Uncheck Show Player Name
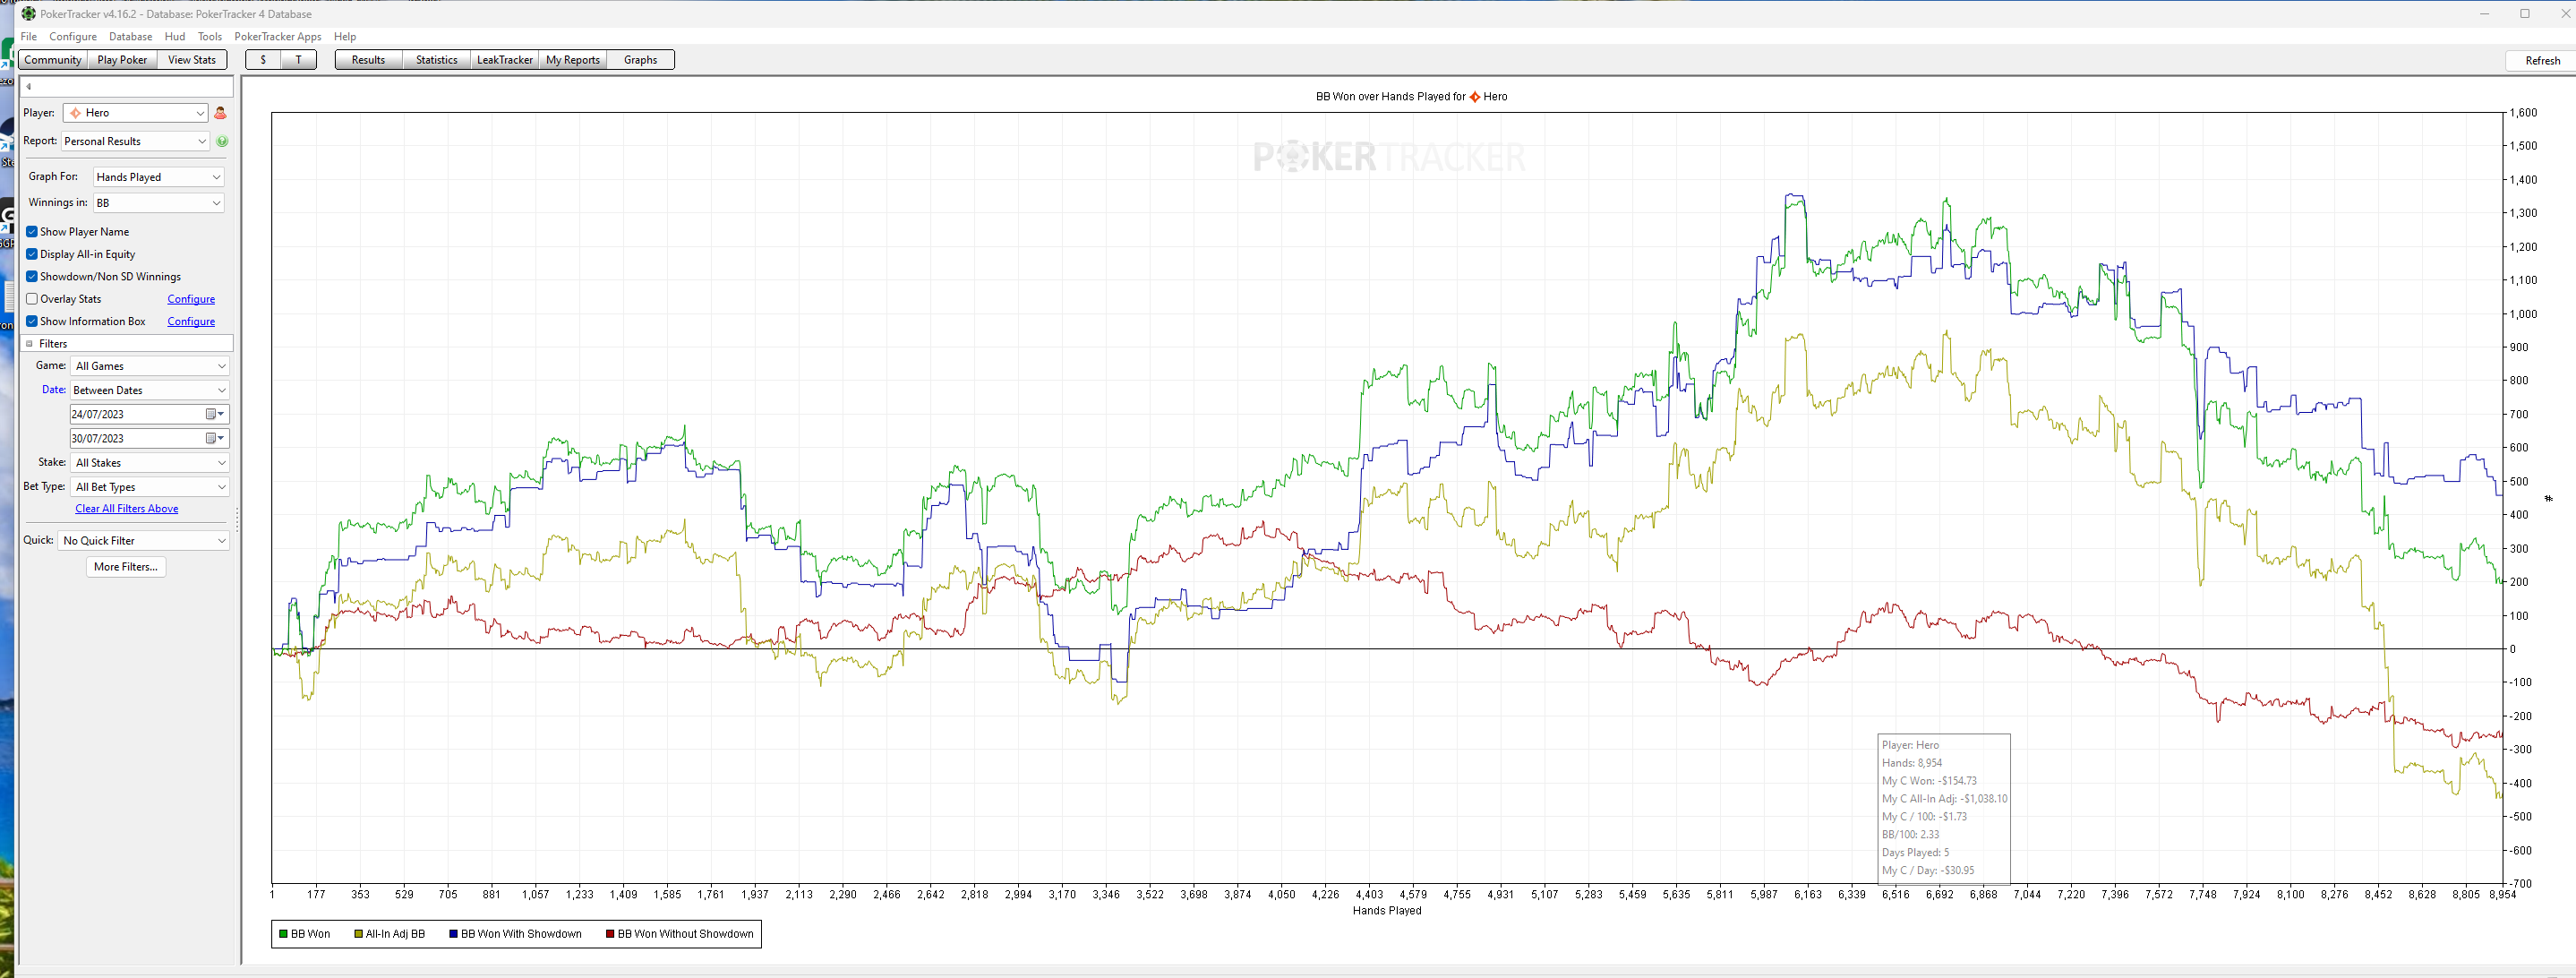 (32, 232)
